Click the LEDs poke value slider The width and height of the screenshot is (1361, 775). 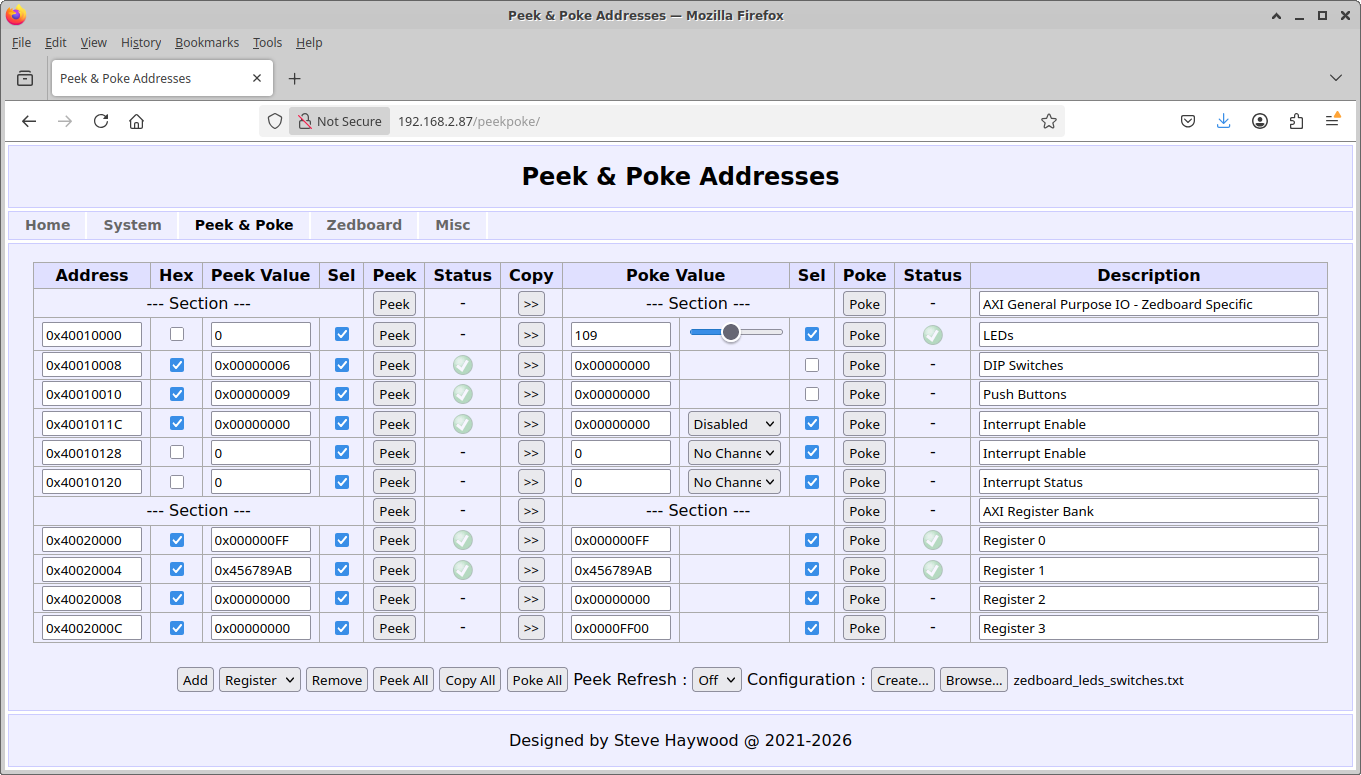click(736, 332)
